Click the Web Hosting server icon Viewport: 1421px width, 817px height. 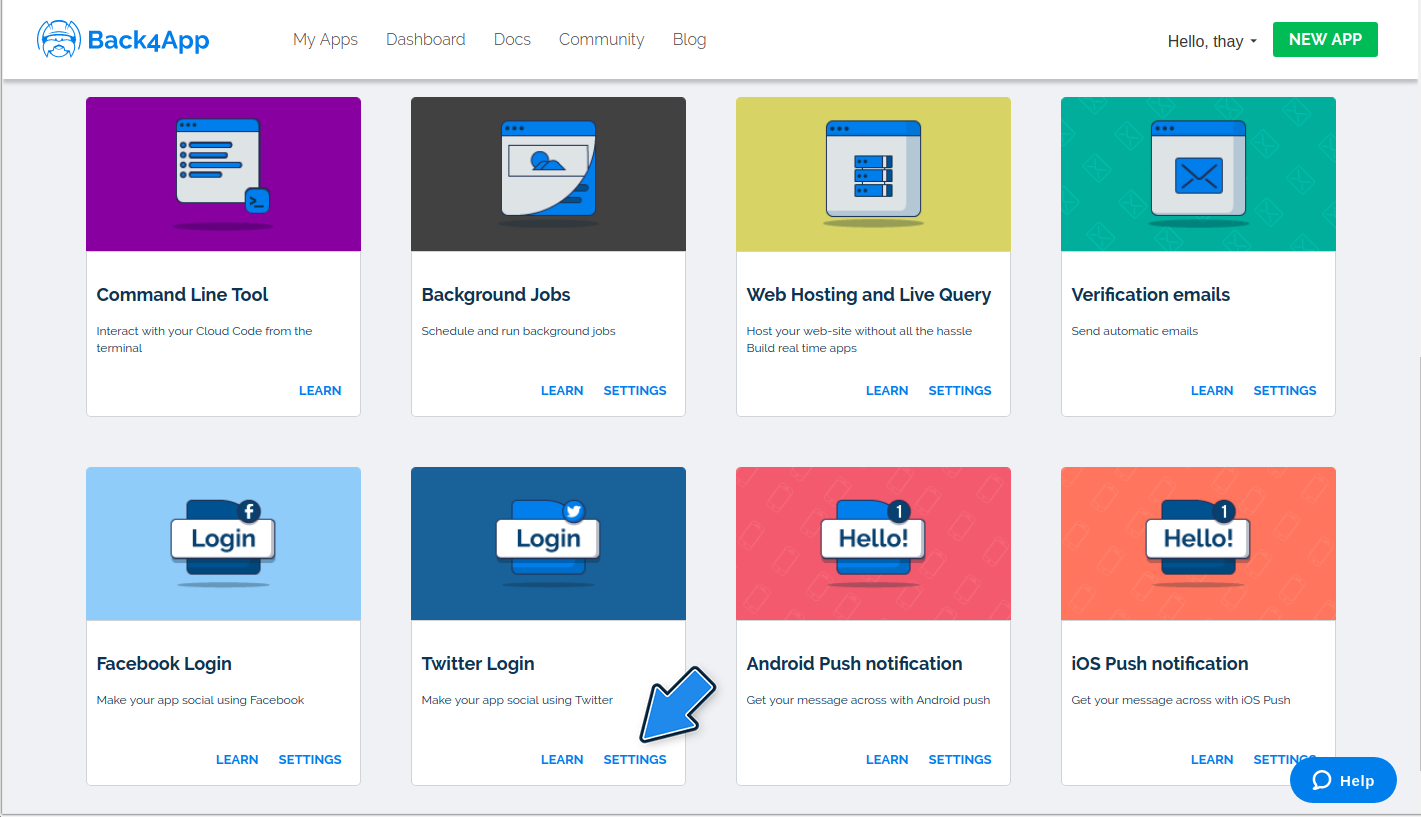click(873, 173)
